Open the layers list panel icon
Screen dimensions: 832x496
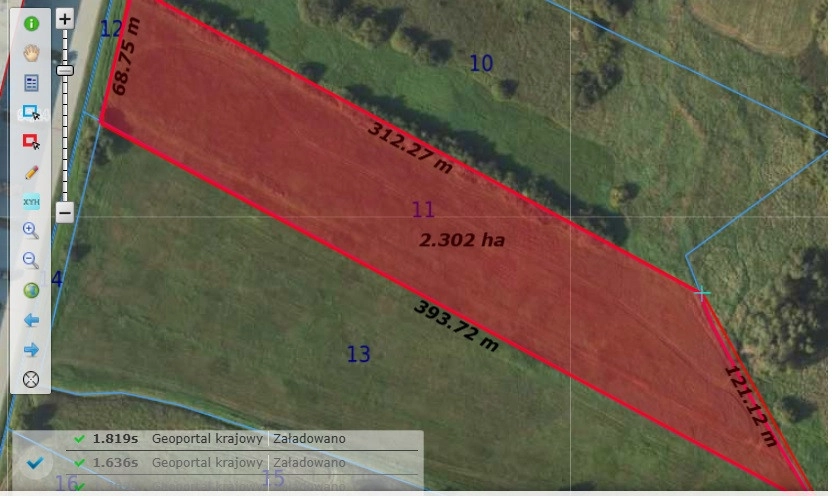coord(31,83)
